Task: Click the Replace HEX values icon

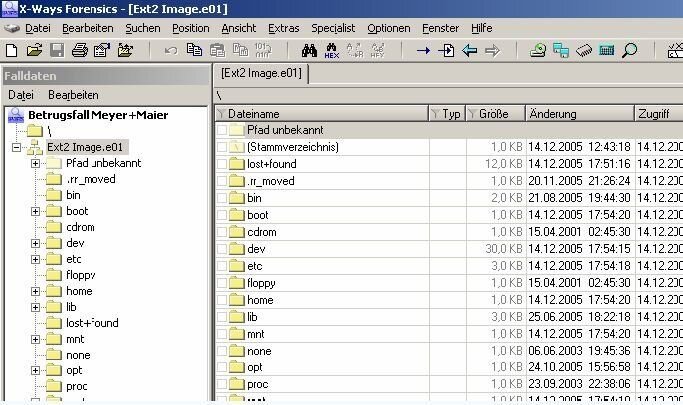Action: [x=377, y=51]
